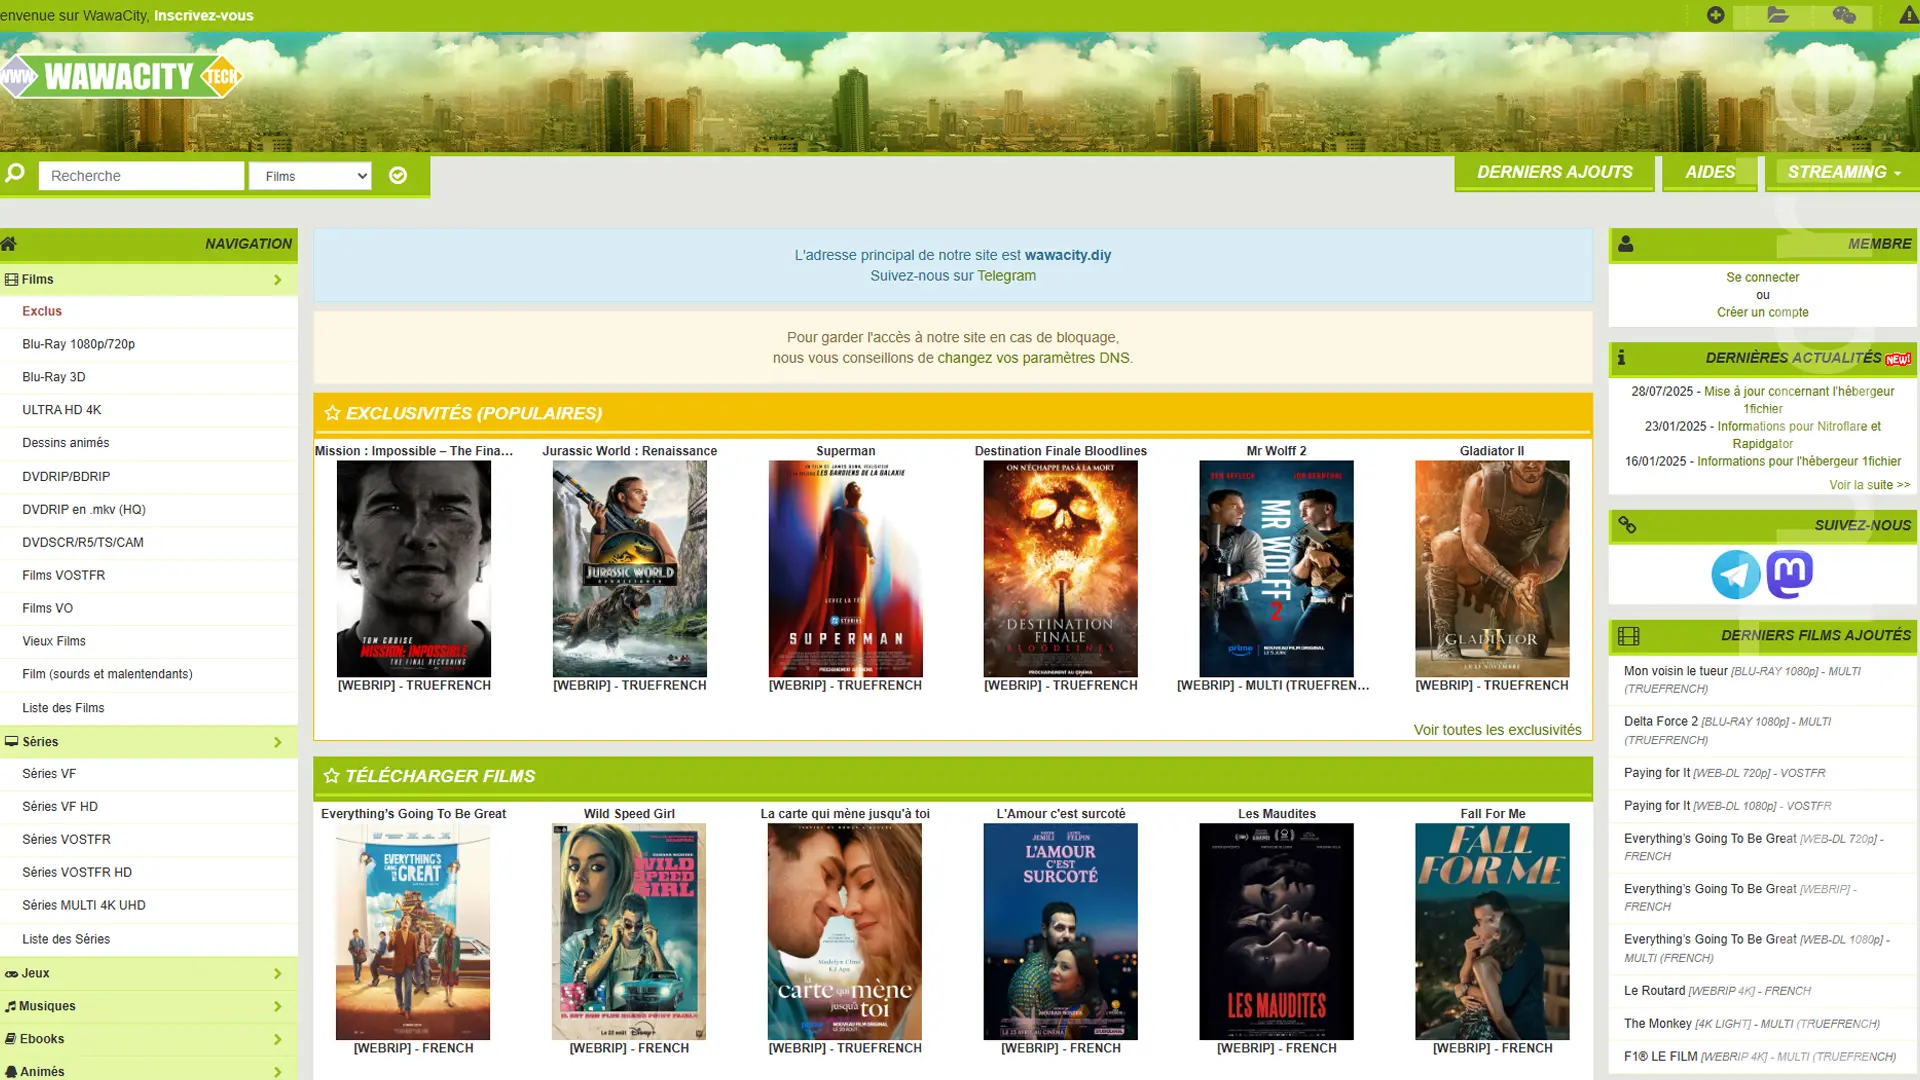Click the plus circle icon in top bar

click(x=1715, y=15)
